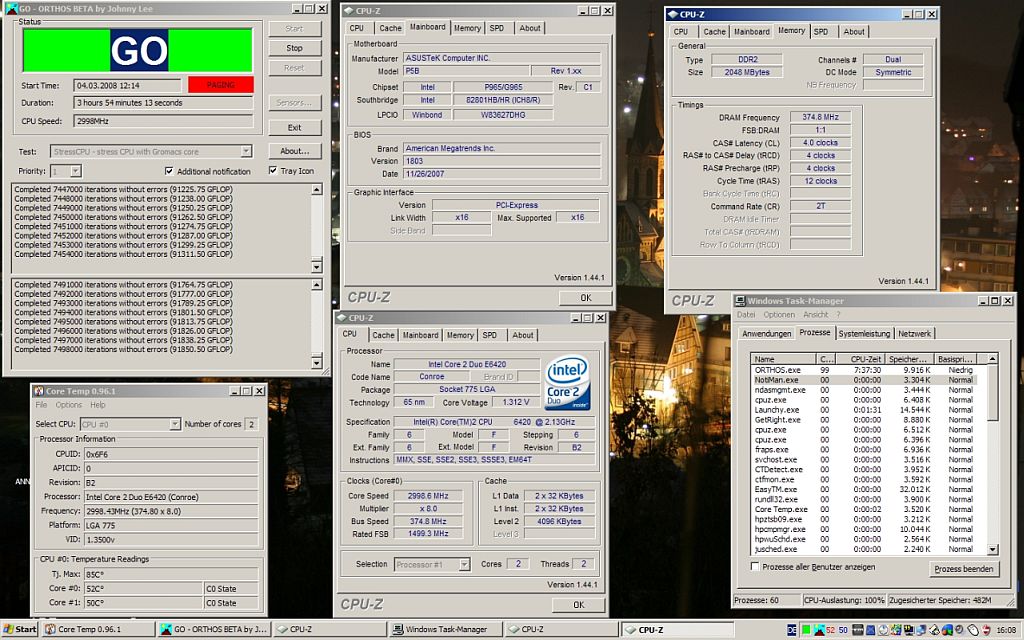
Task: Open the Windows Start button
Action: [x=20, y=630]
